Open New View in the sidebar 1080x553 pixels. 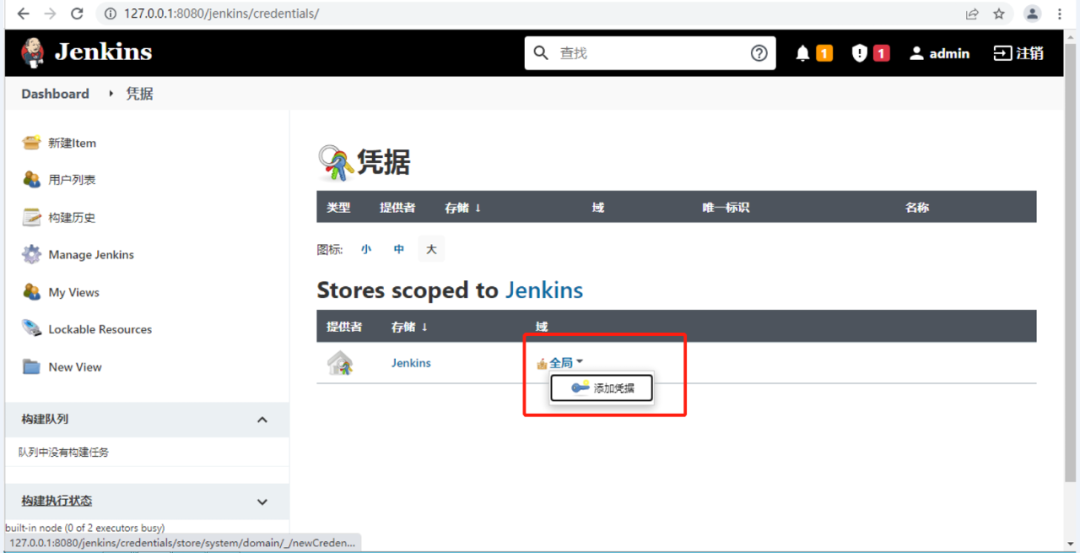[x=75, y=367]
